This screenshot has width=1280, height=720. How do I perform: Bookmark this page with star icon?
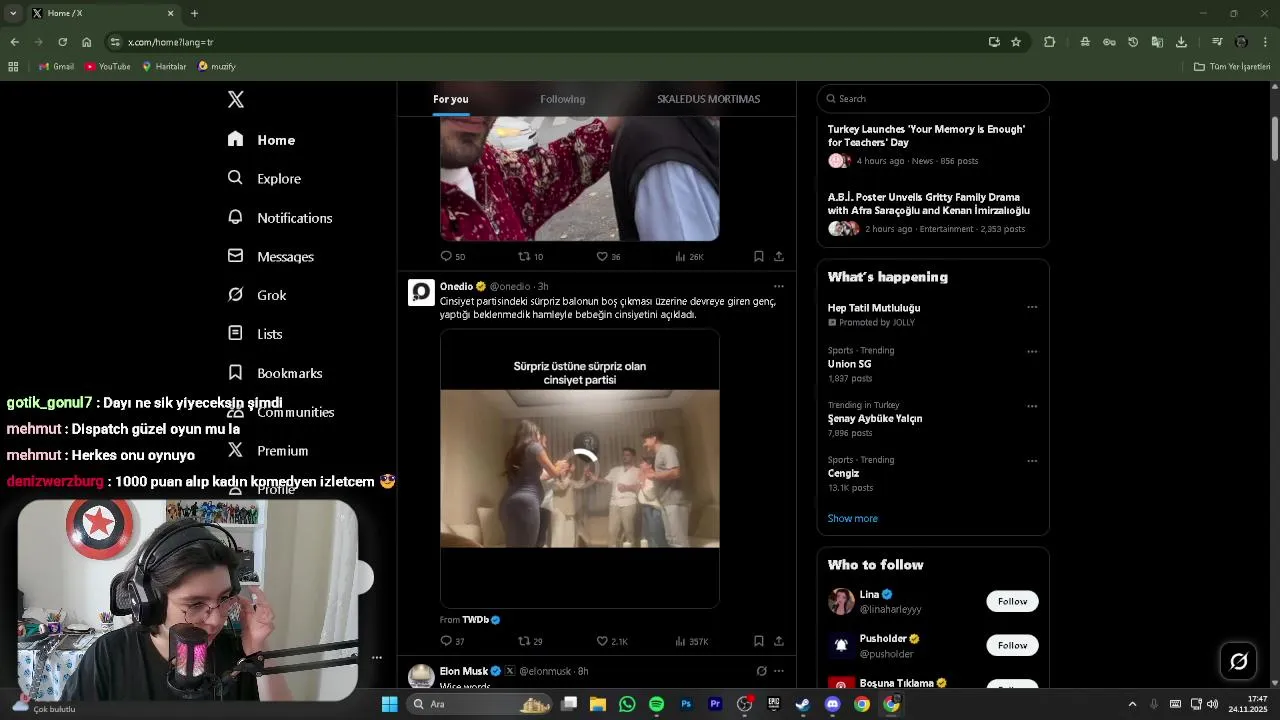(1016, 42)
